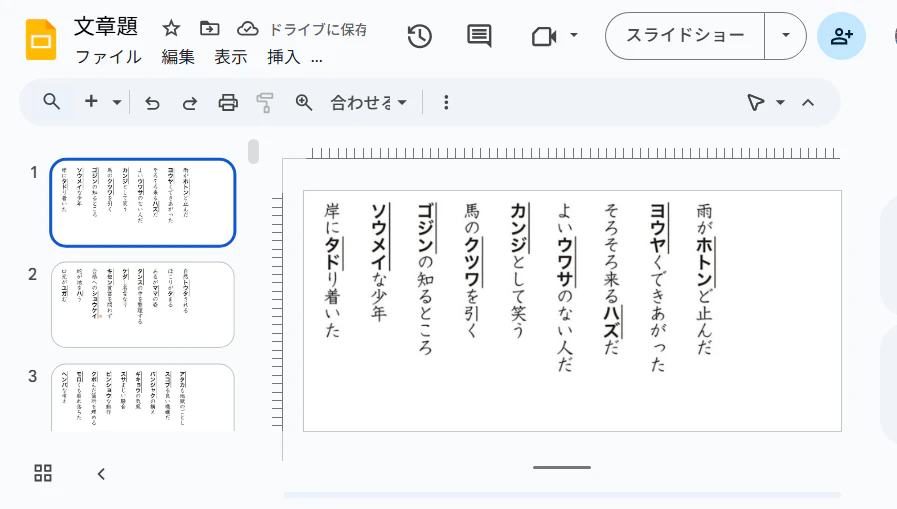Image resolution: width=897 pixels, height=509 pixels.
Task: Expand the new slide layout dropdown arrow
Action: [117, 103]
